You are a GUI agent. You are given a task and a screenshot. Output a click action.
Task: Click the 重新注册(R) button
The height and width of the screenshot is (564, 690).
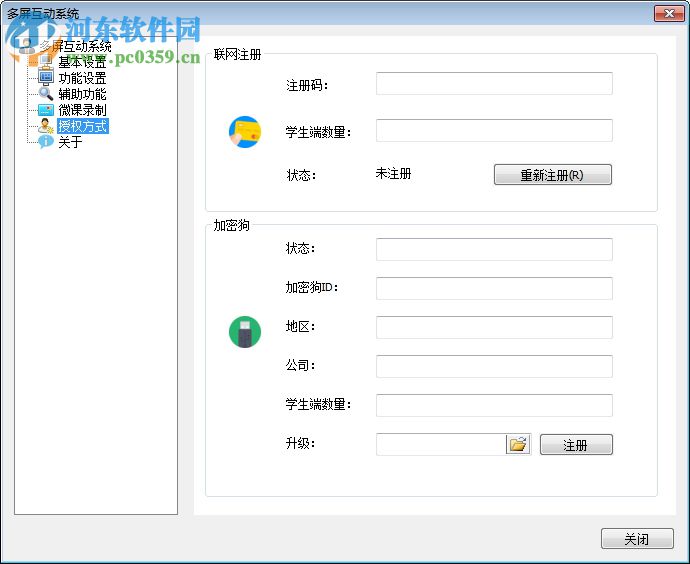coord(553,175)
